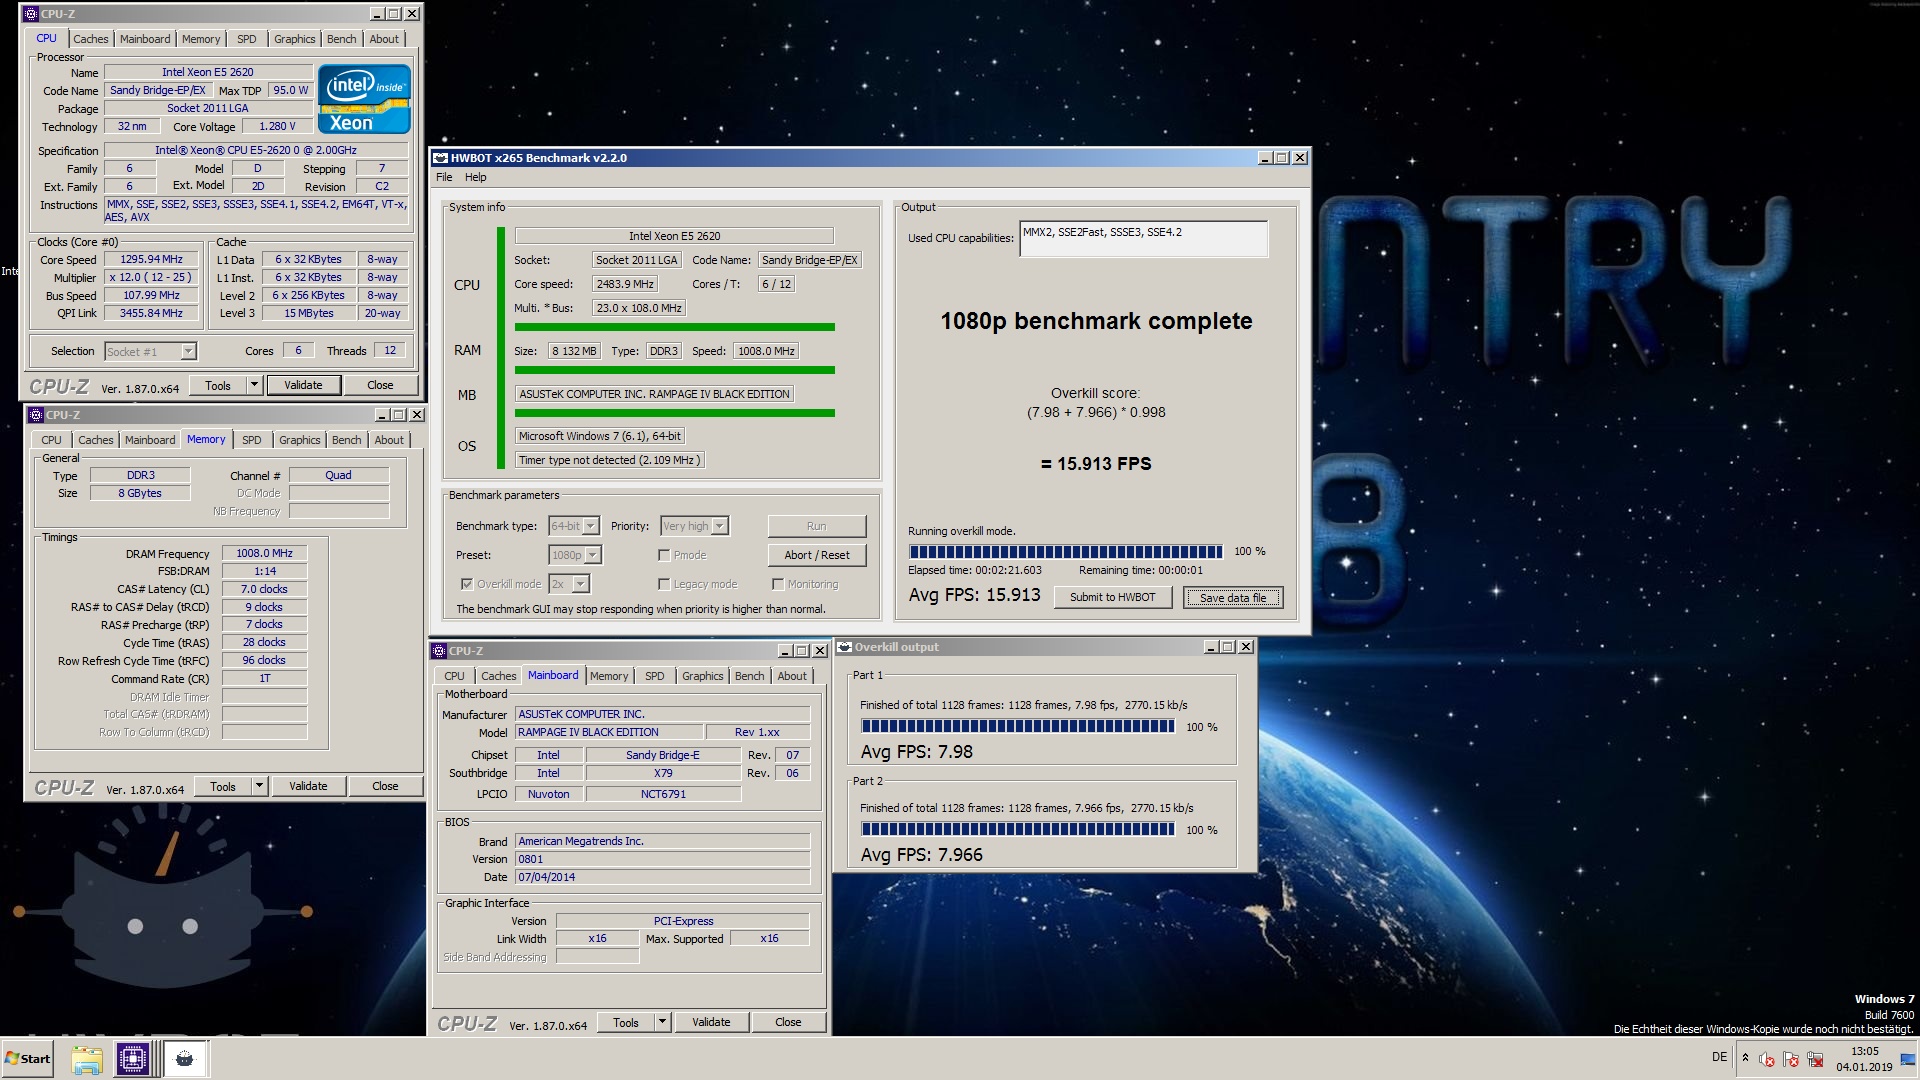
Task: Click the Abort / Reset button
Action: [817, 555]
